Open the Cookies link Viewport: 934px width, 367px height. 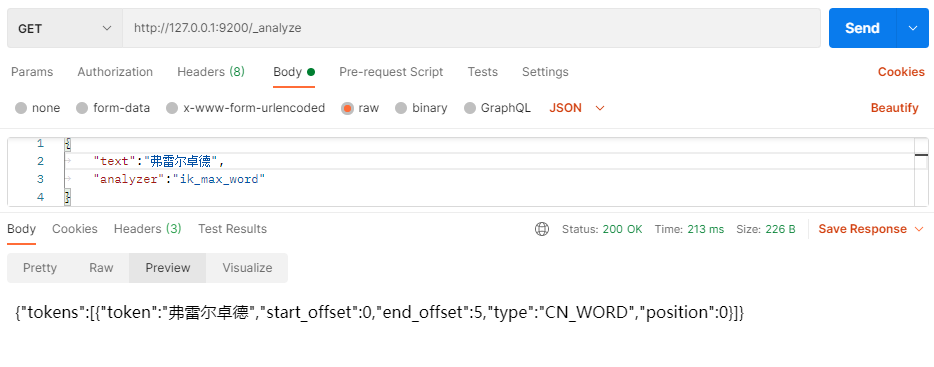point(901,72)
